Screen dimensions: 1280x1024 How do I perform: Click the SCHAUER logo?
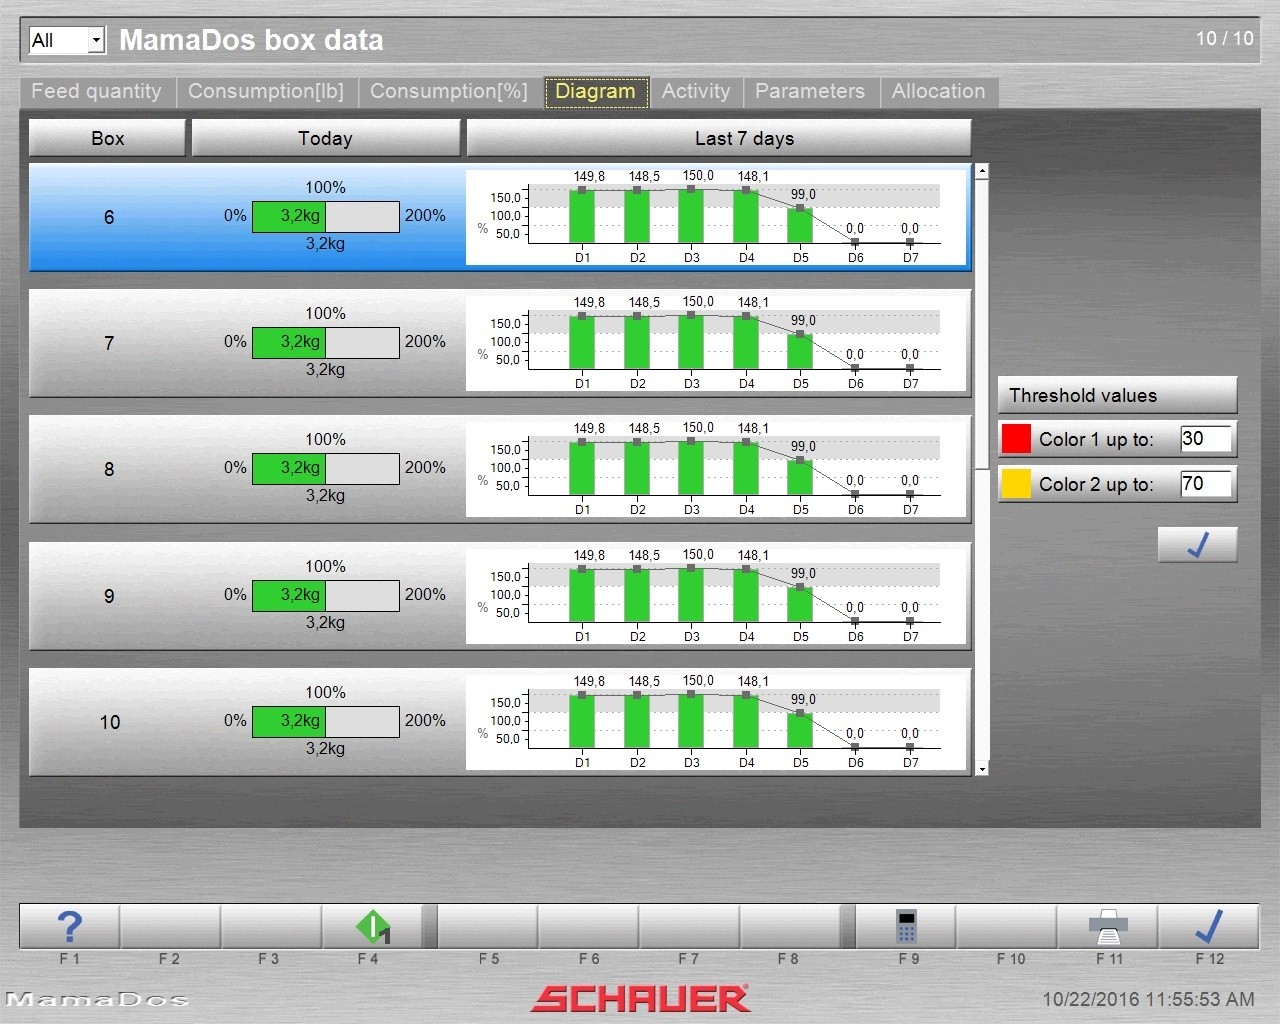(x=640, y=998)
